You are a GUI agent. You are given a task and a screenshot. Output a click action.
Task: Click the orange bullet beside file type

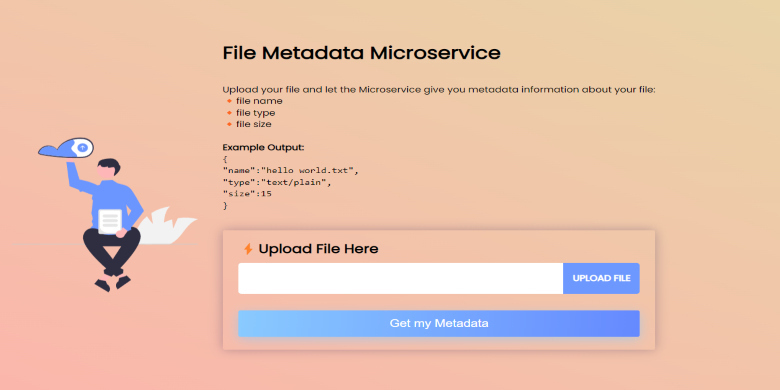229,113
